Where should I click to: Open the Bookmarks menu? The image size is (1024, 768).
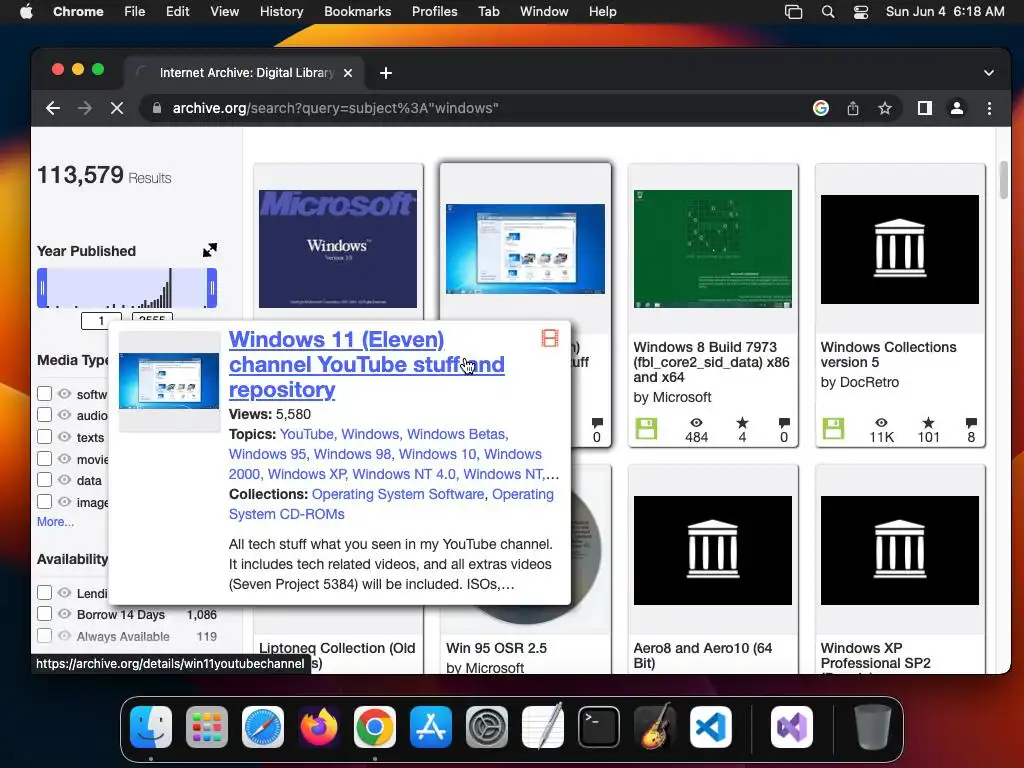(357, 12)
